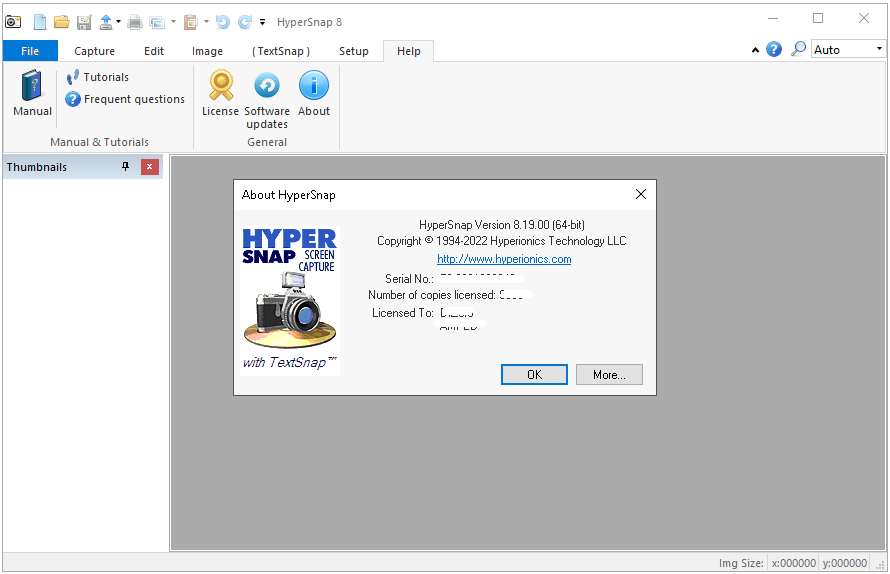The height and width of the screenshot is (574, 890).
Task: Switch to the Edit tab
Action: (154, 51)
